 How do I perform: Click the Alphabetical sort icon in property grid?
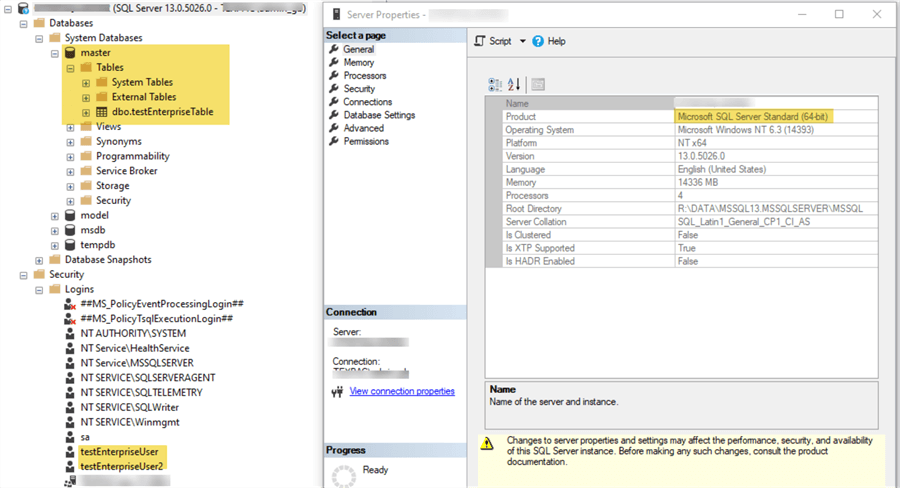click(x=514, y=85)
